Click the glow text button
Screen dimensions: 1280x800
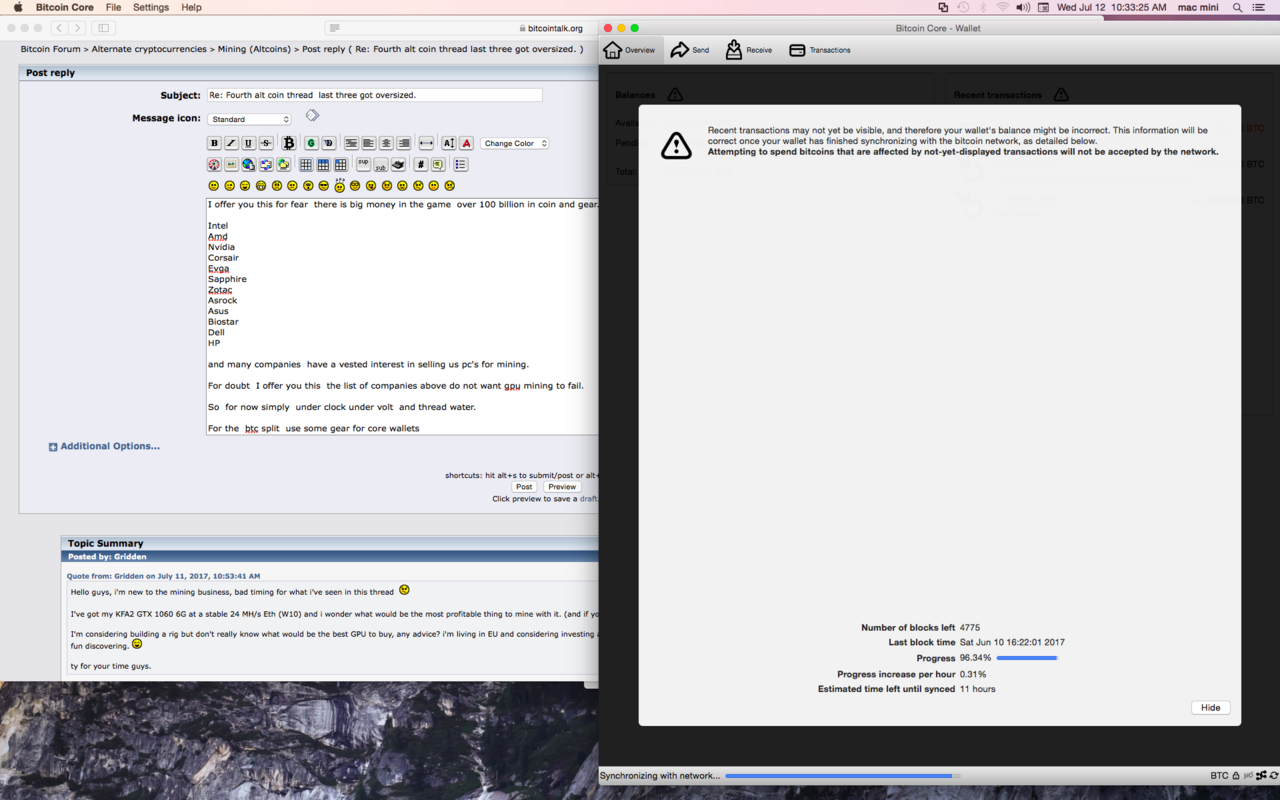point(311,143)
